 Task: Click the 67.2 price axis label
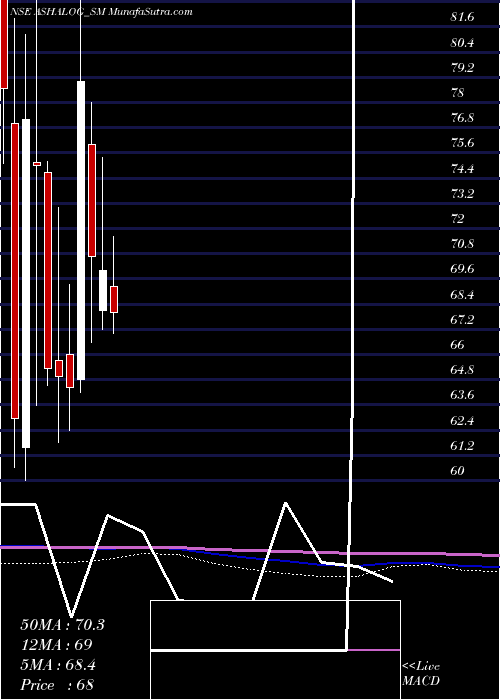pyautogui.click(x=462, y=320)
